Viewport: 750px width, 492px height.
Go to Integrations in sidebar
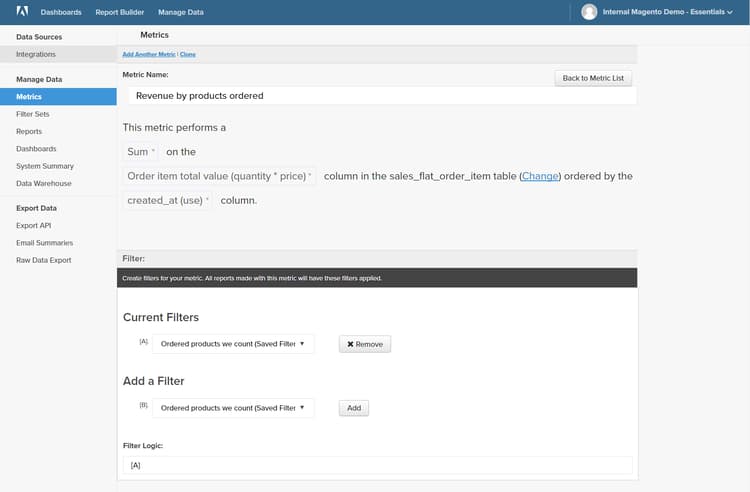click(58, 55)
